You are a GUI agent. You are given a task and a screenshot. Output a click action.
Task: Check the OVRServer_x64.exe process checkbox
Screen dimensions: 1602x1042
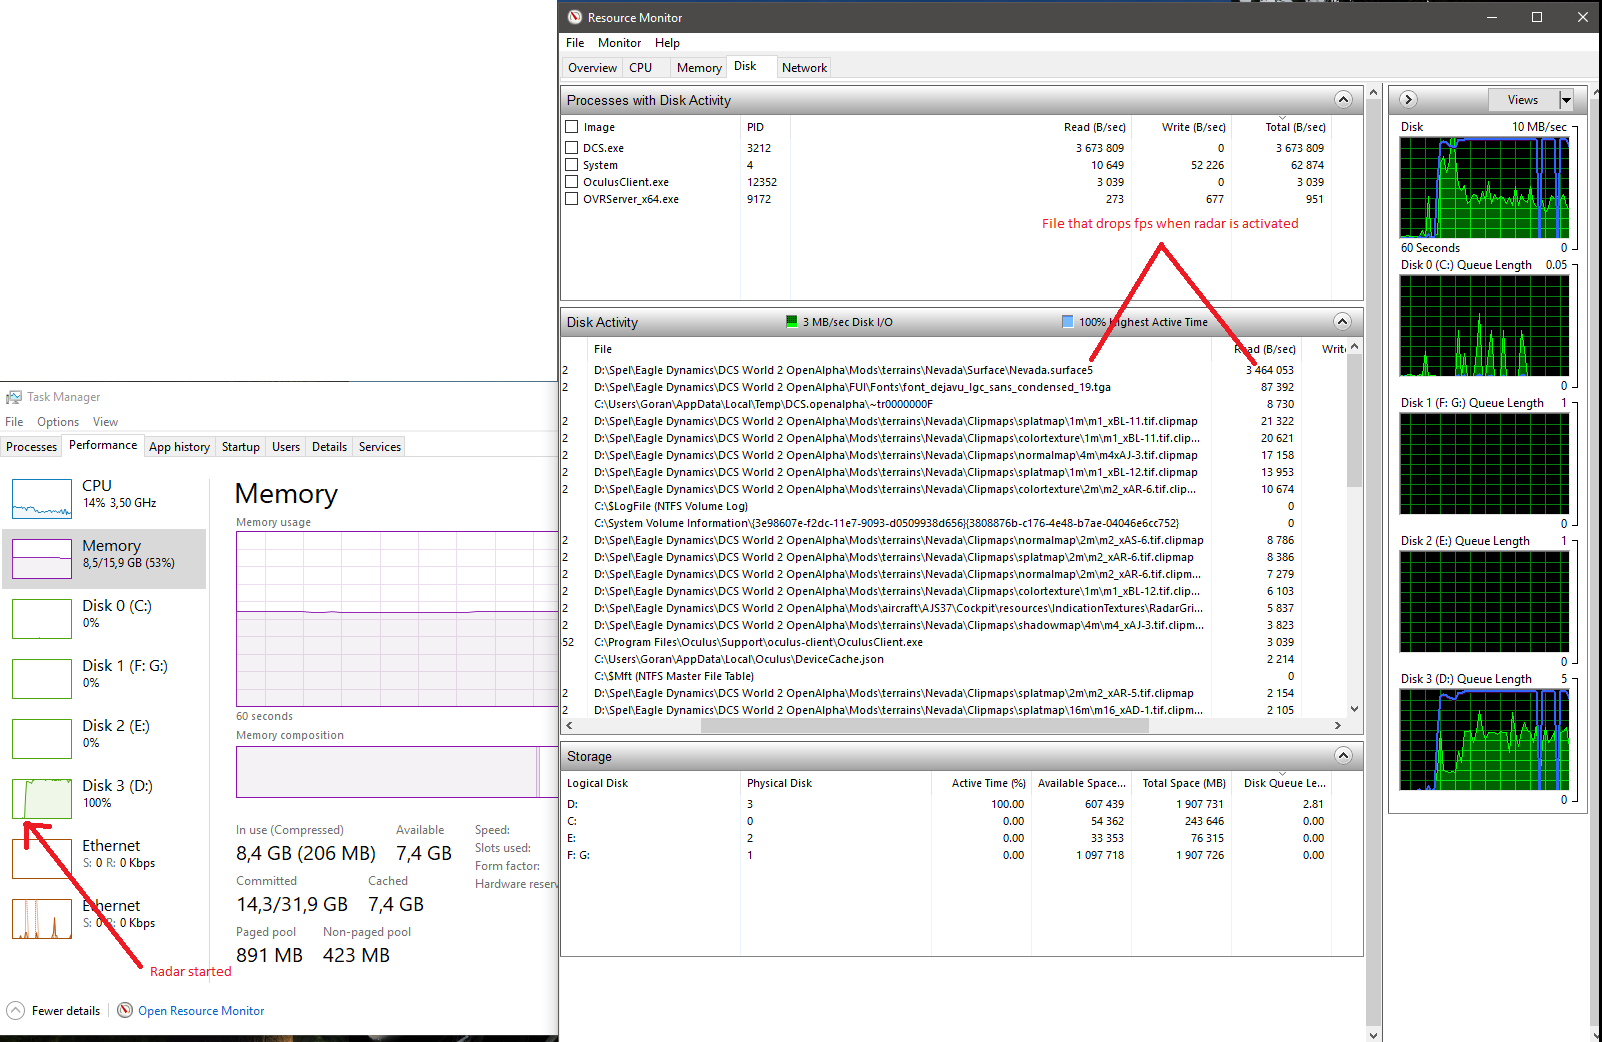pyautogui.click(x=572, y=198)
